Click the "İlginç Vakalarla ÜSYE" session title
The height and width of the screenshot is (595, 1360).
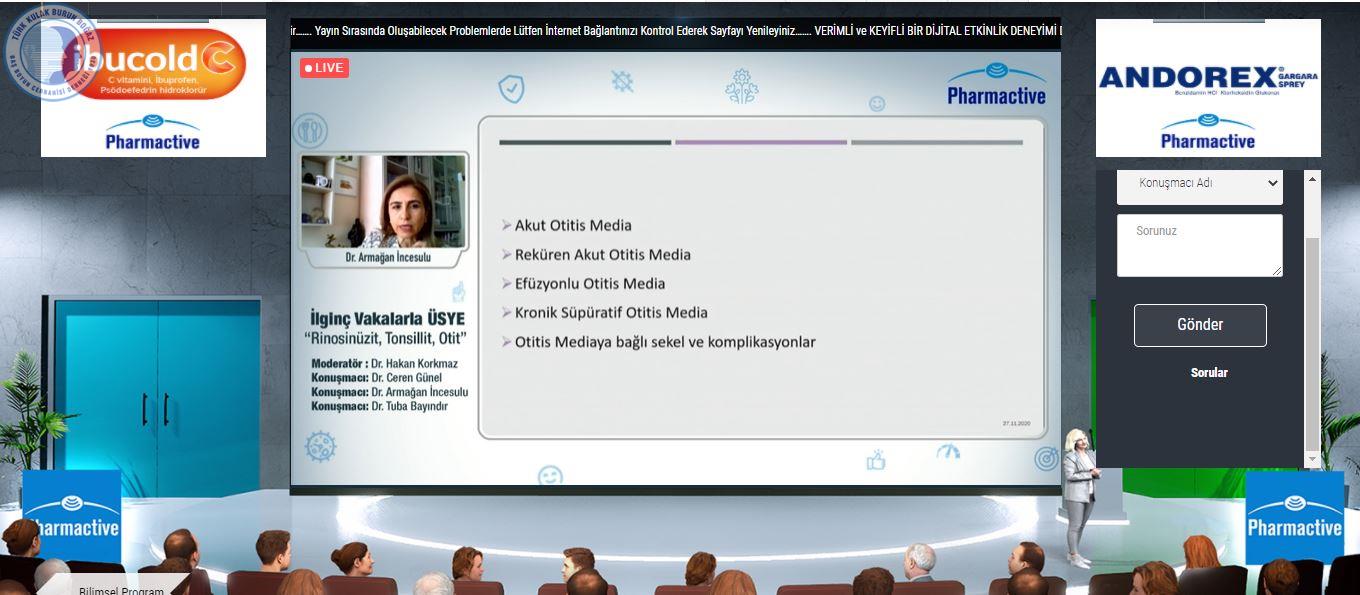pos(387,319)
